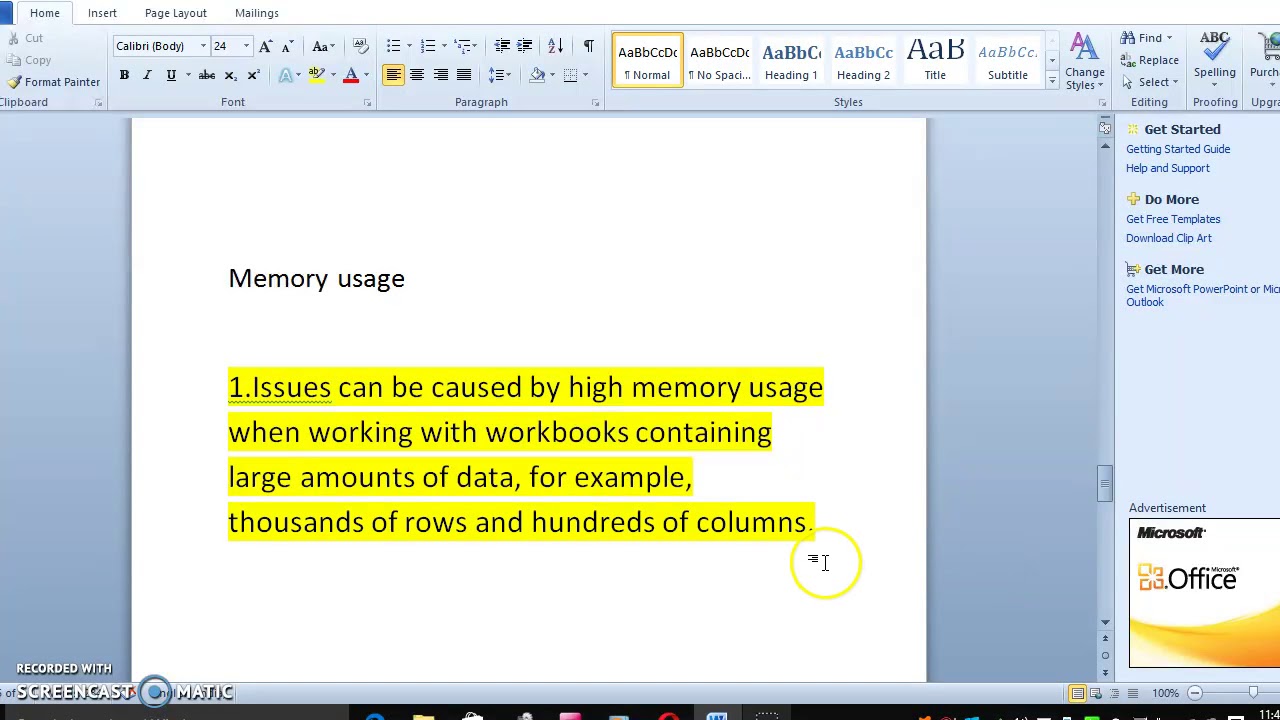Apply bullet list icon

coord(393,46)
